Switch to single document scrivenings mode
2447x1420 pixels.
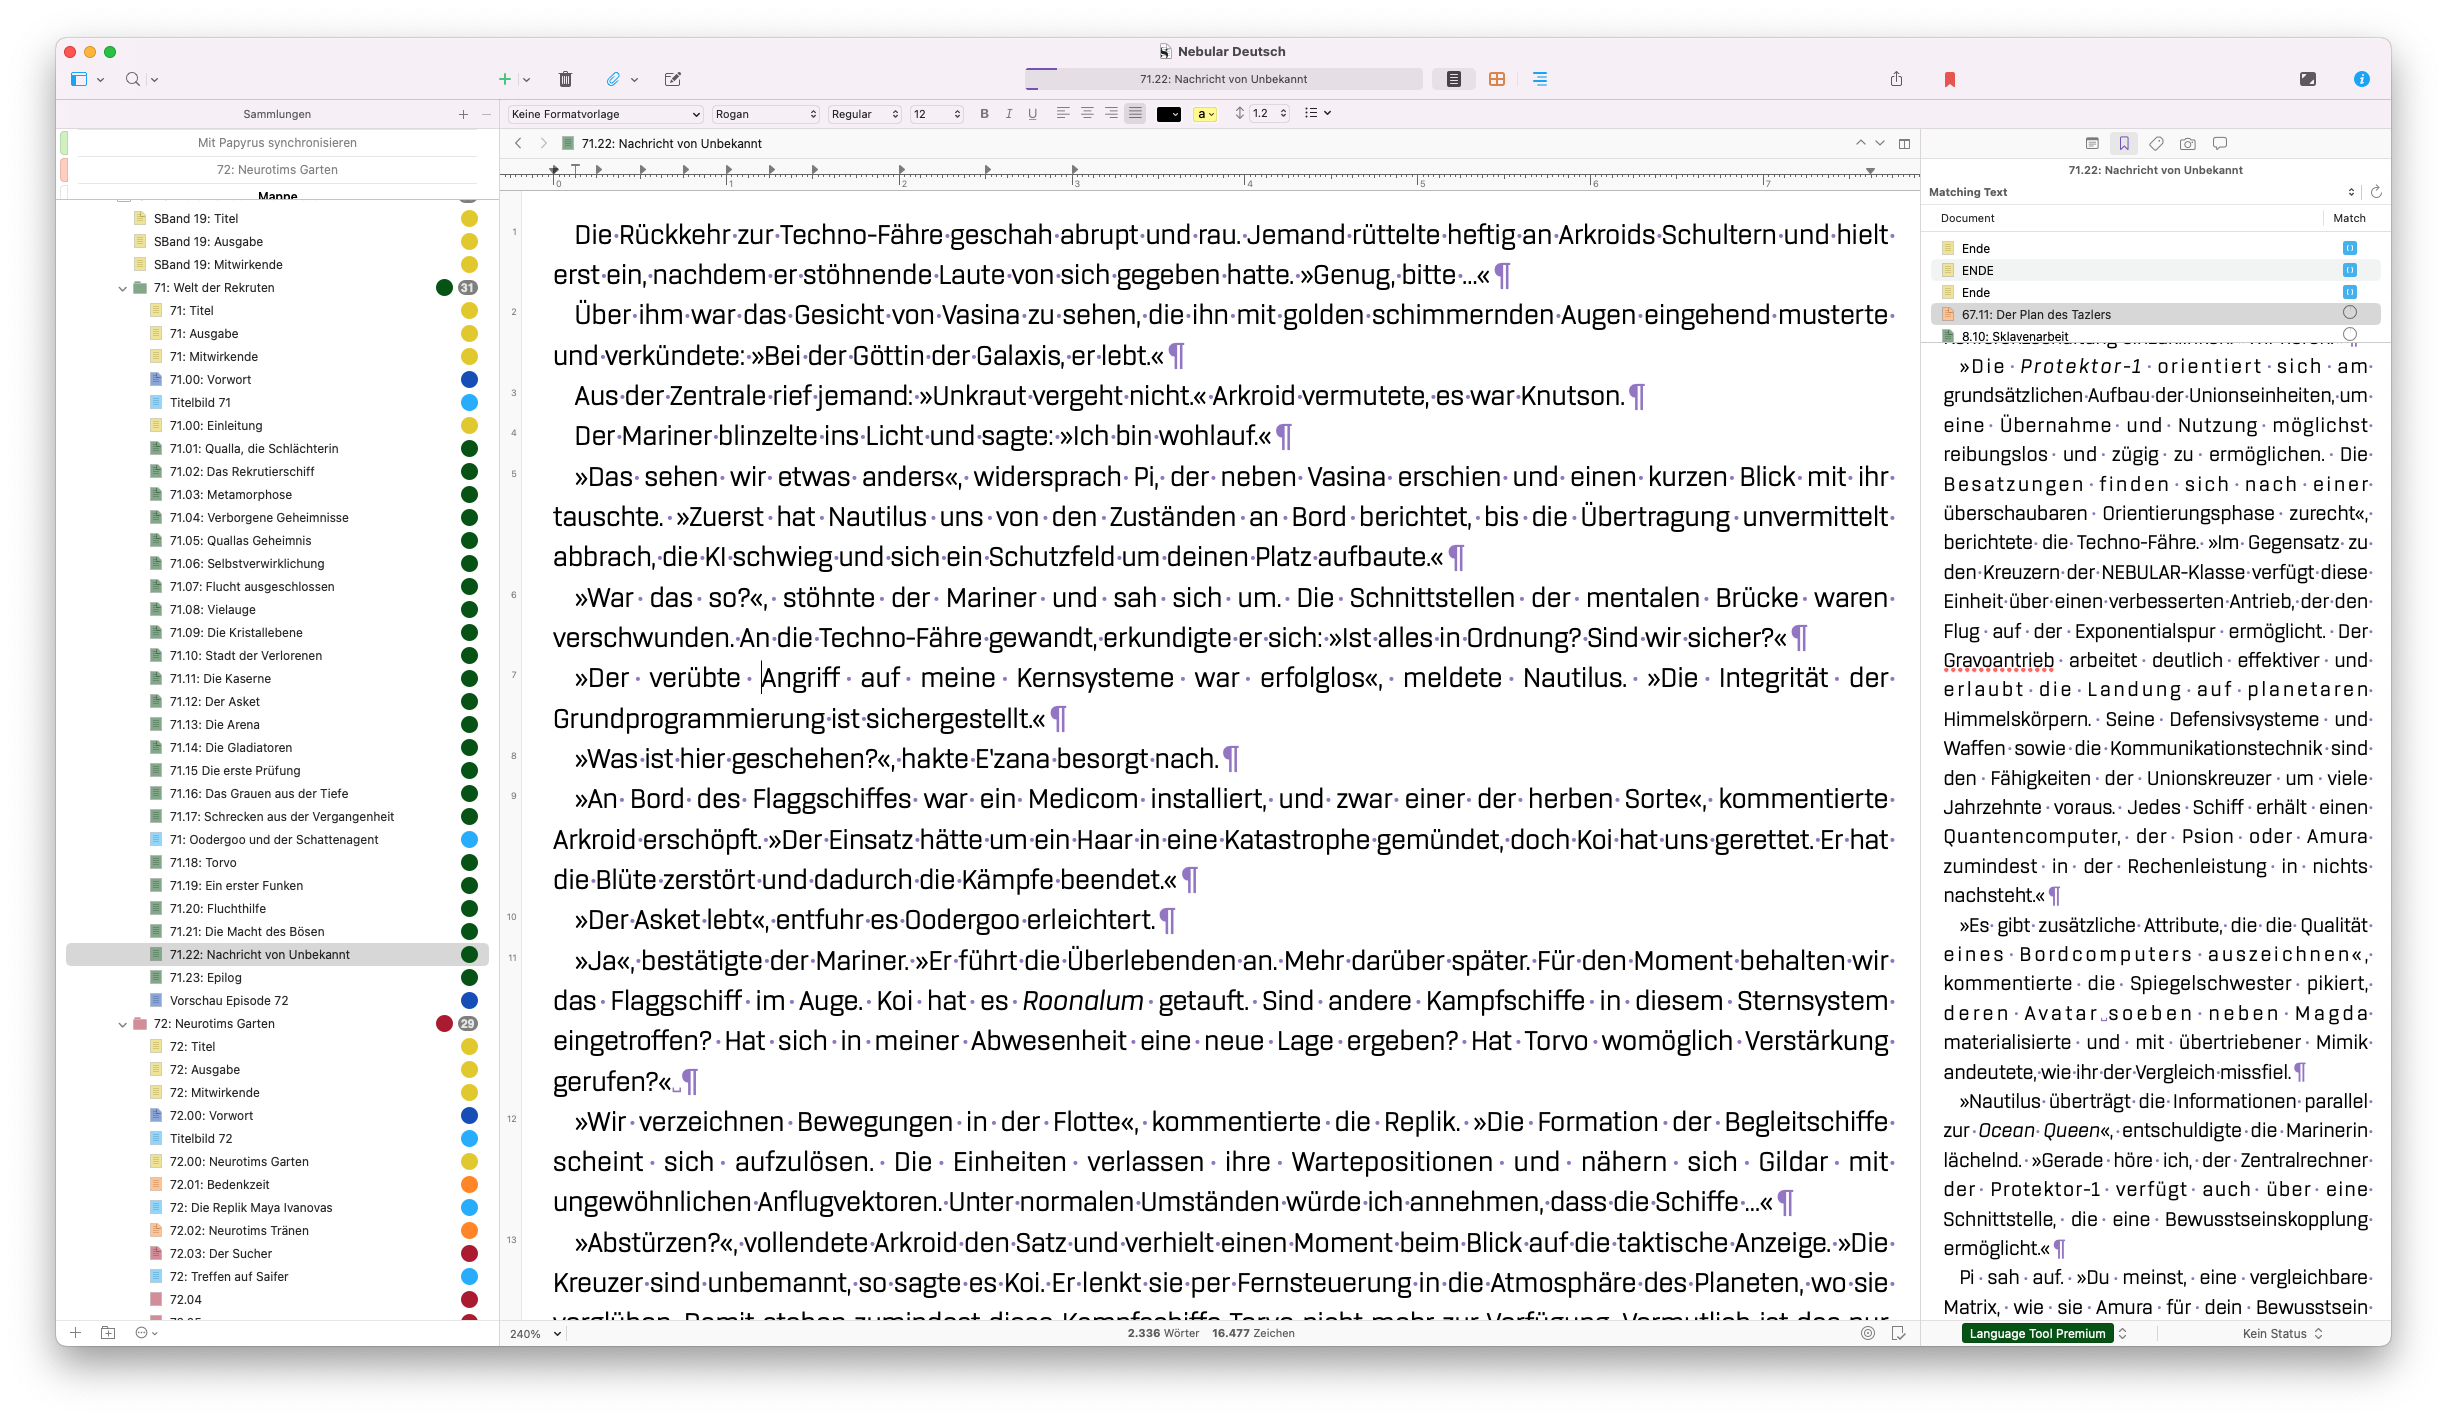[x=1454, y=79]
